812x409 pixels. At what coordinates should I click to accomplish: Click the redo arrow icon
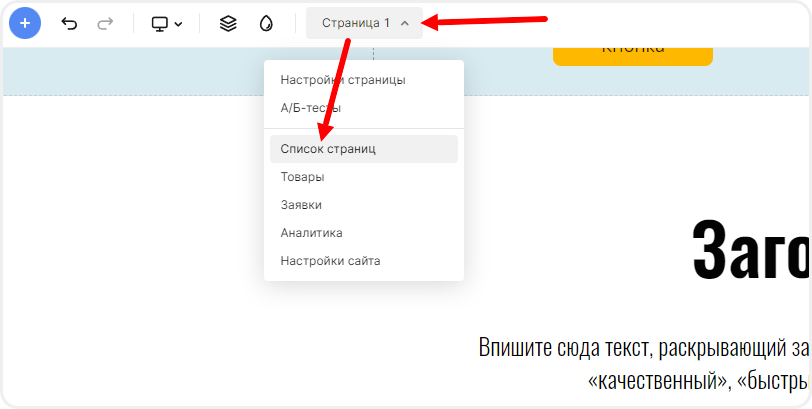tap(105, 23)
